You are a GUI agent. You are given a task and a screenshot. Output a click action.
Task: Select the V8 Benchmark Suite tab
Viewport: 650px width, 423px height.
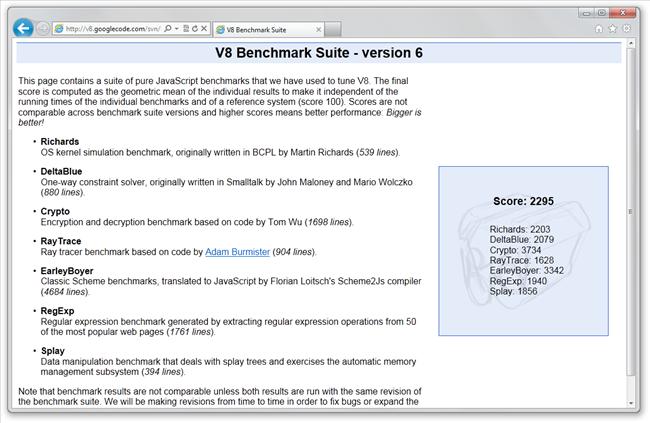268,29
